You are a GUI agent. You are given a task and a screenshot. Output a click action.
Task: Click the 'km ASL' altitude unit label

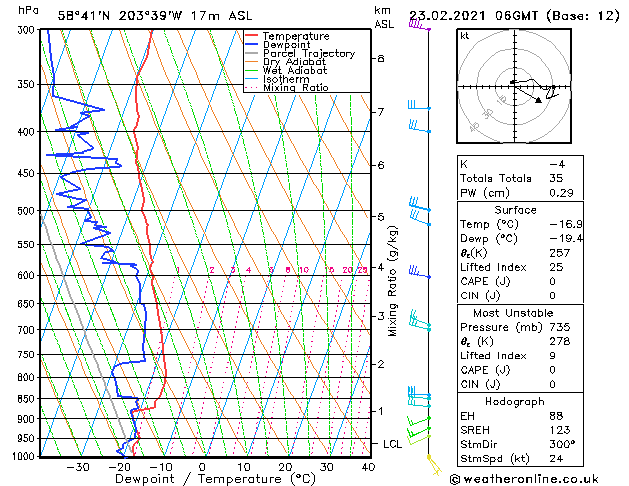point(384,17)
